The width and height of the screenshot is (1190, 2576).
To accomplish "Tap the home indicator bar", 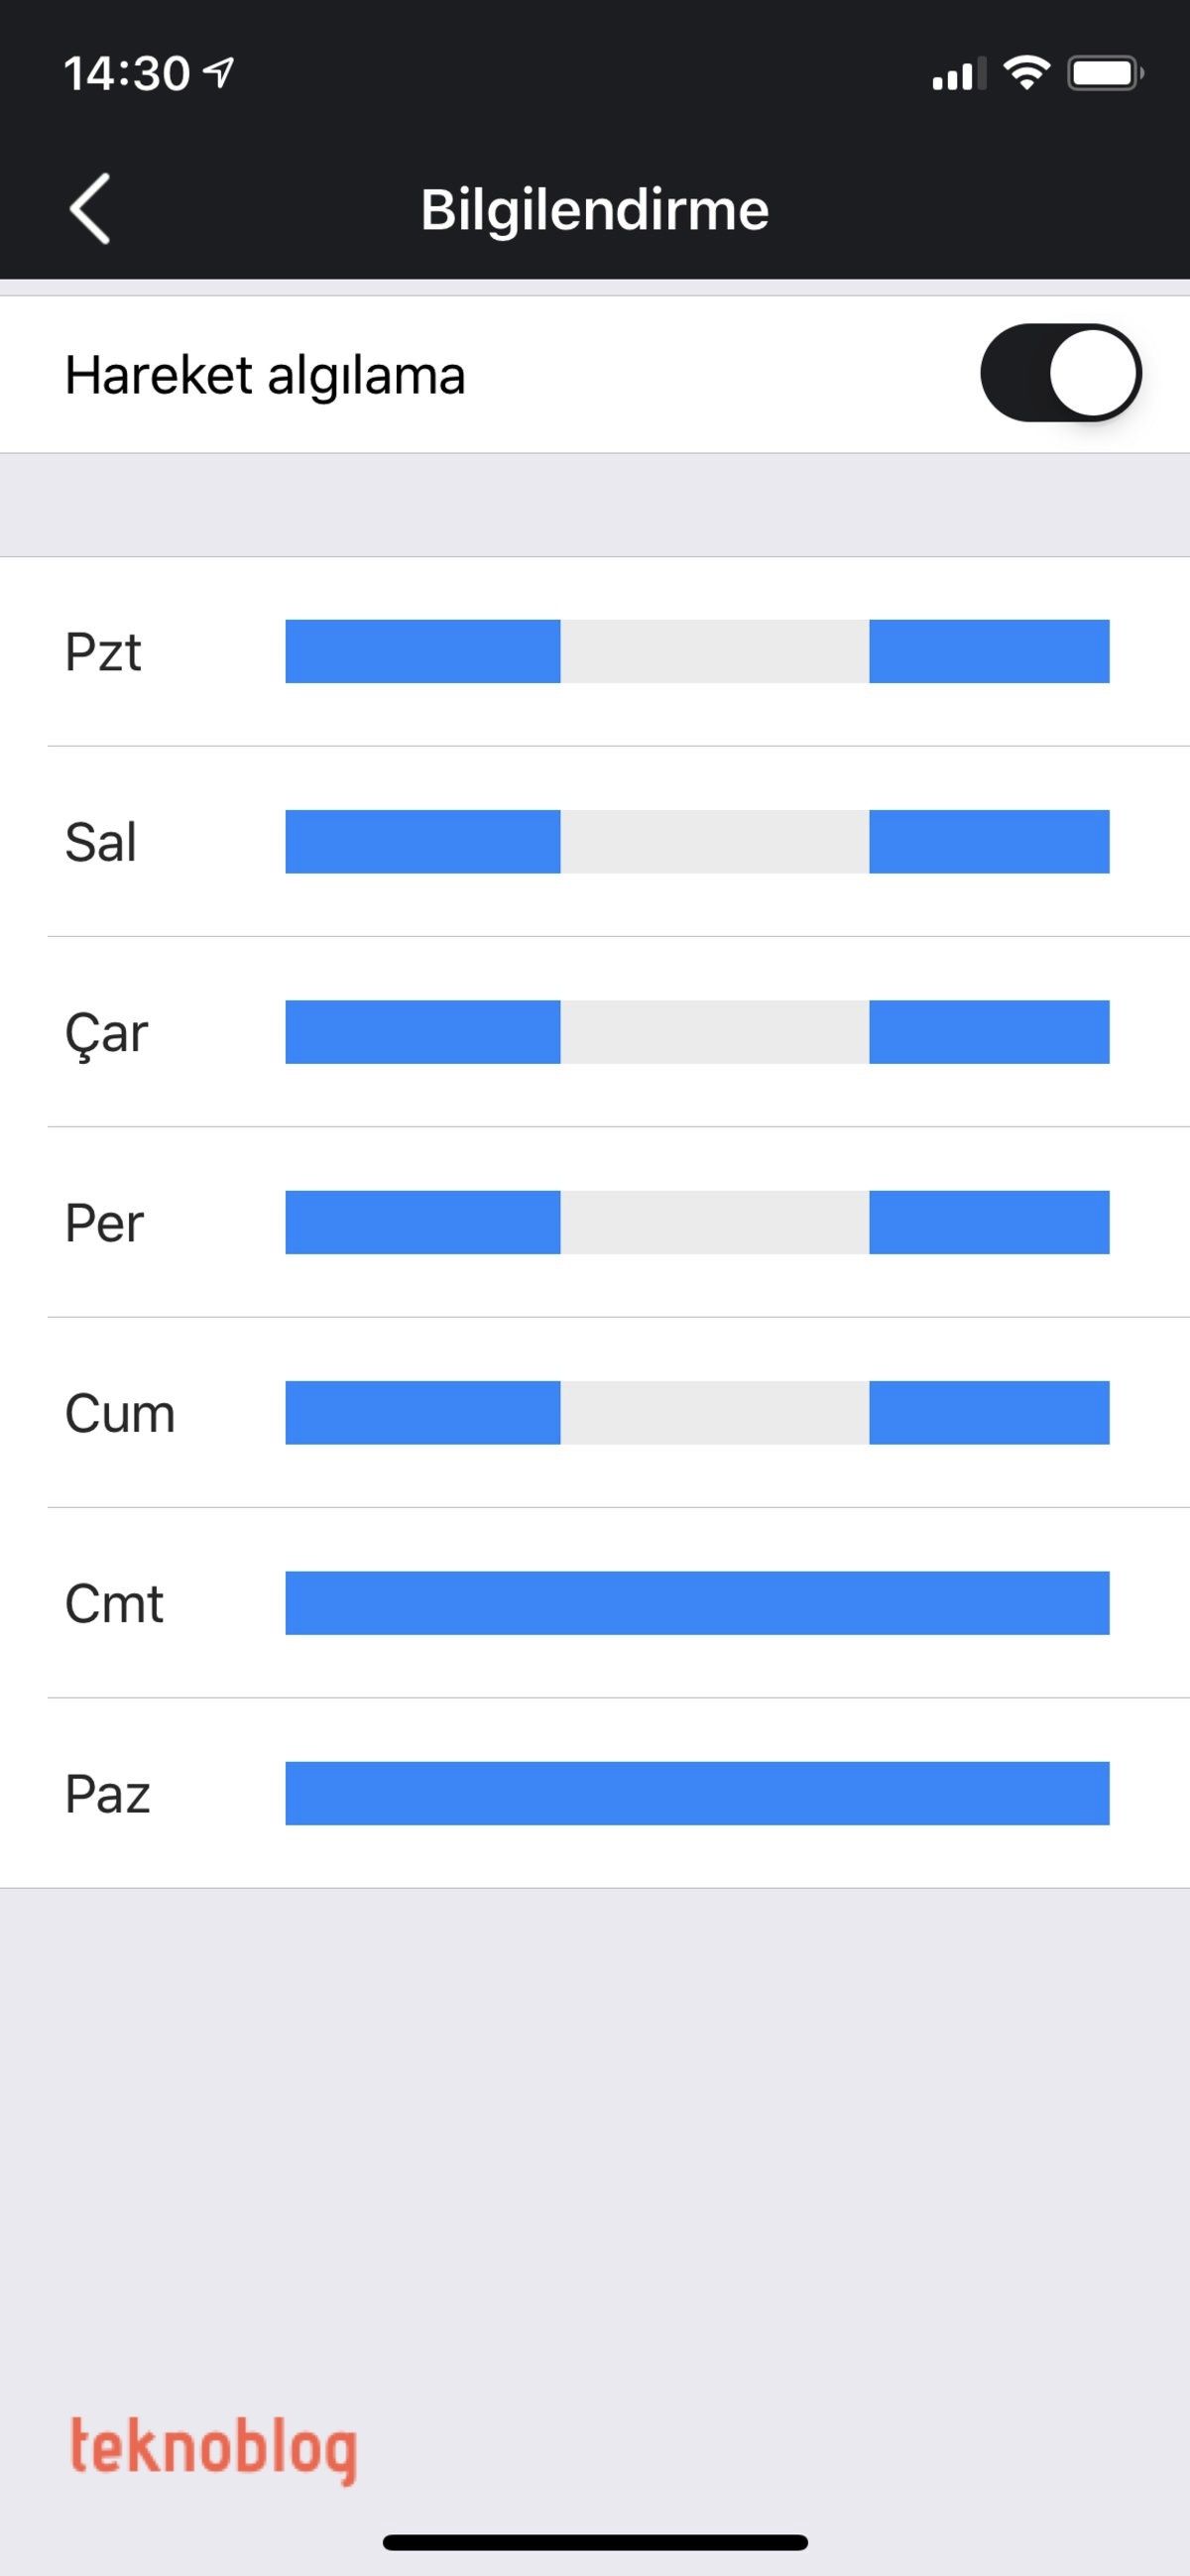I will 595,2542.
